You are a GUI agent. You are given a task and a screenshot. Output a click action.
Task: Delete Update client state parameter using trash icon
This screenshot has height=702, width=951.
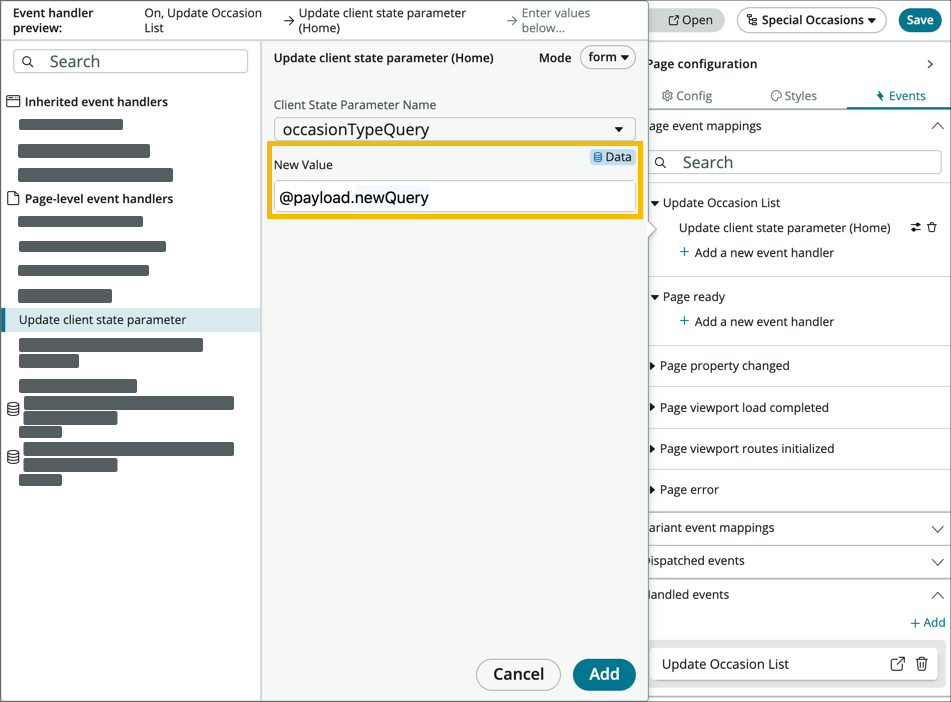click(933, 227)
